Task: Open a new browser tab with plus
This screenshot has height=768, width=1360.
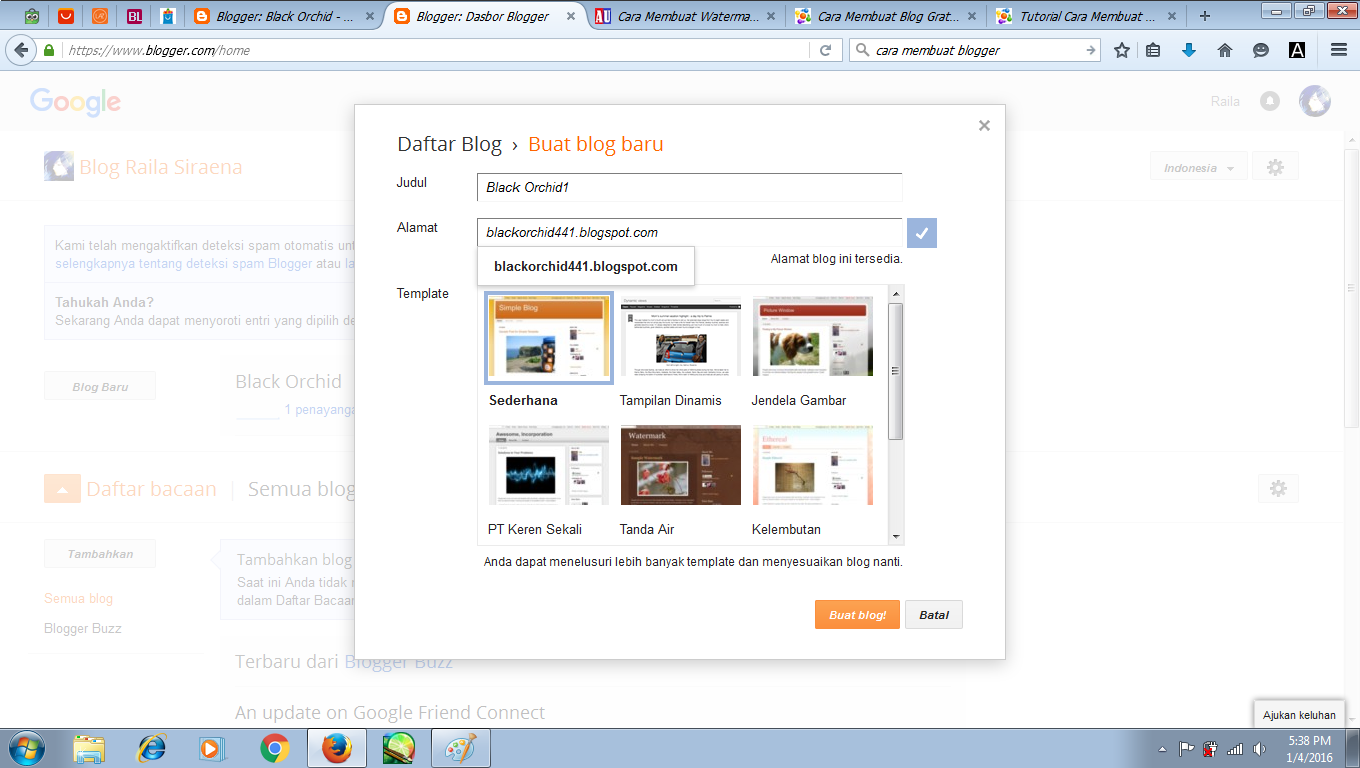Action: click(x=1205, y=16)
